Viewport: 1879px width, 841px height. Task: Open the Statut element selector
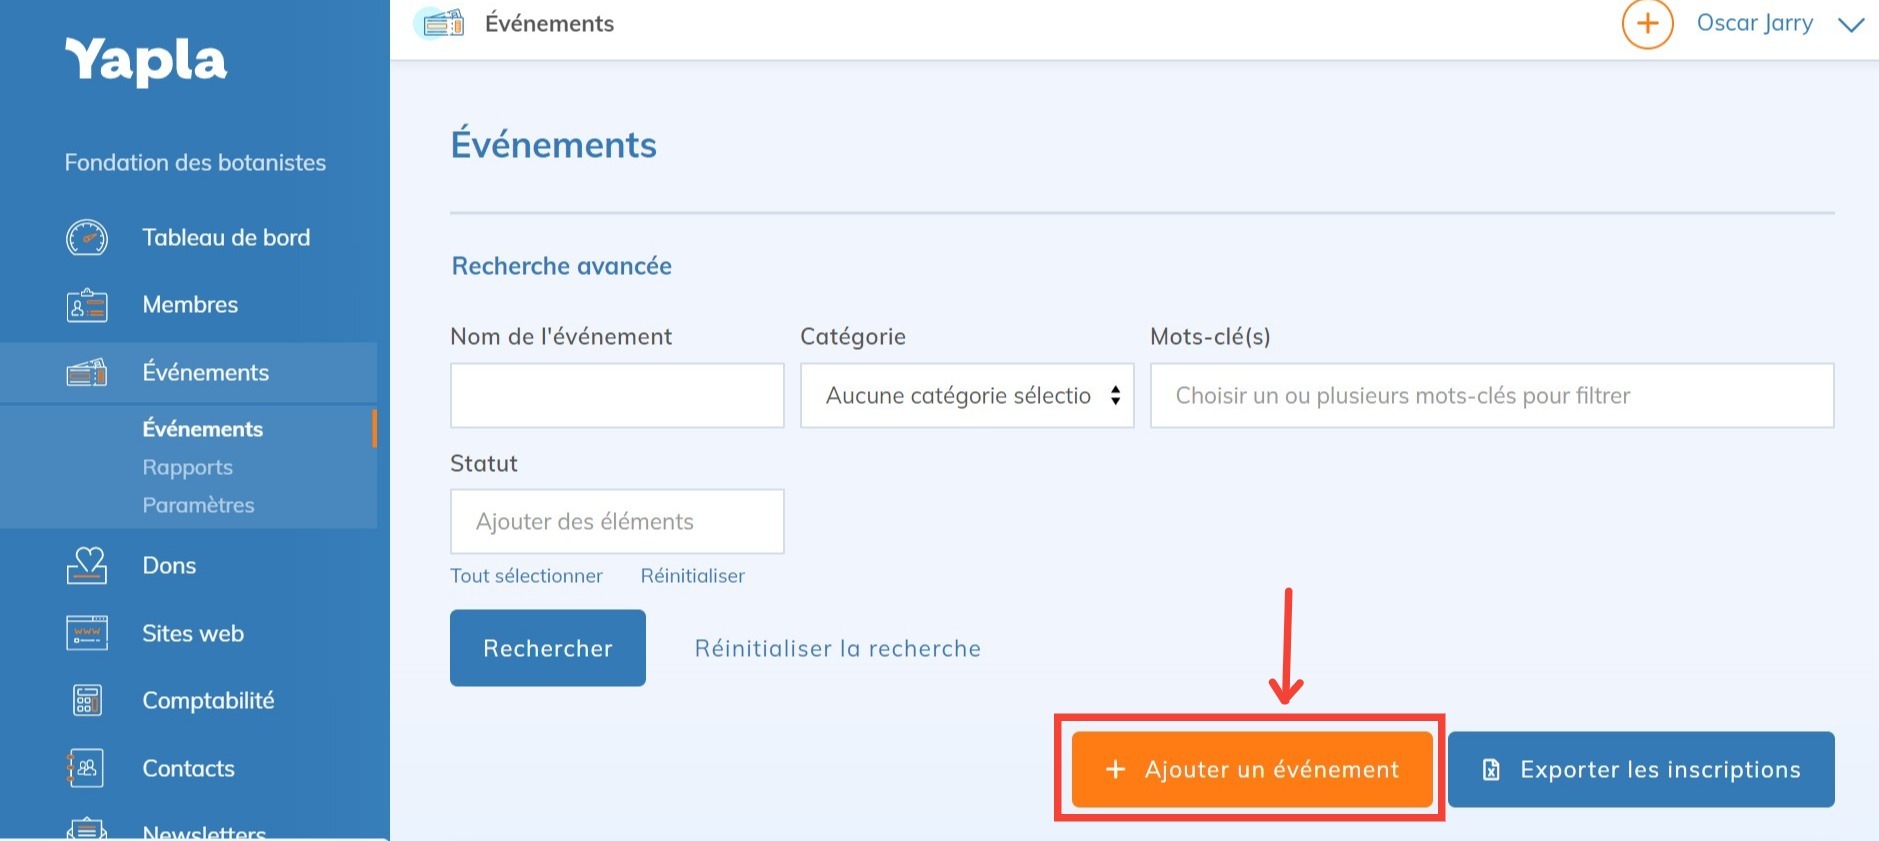[617, 521]
